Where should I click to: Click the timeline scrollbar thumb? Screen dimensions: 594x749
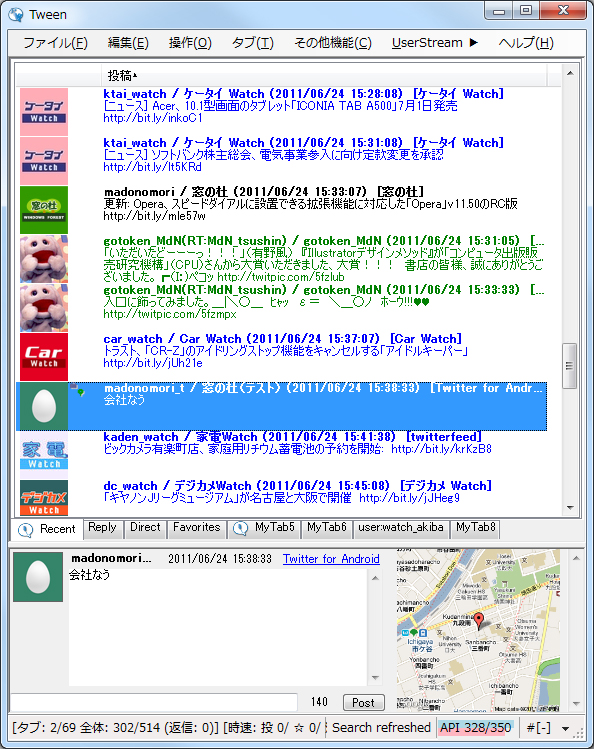569,366
